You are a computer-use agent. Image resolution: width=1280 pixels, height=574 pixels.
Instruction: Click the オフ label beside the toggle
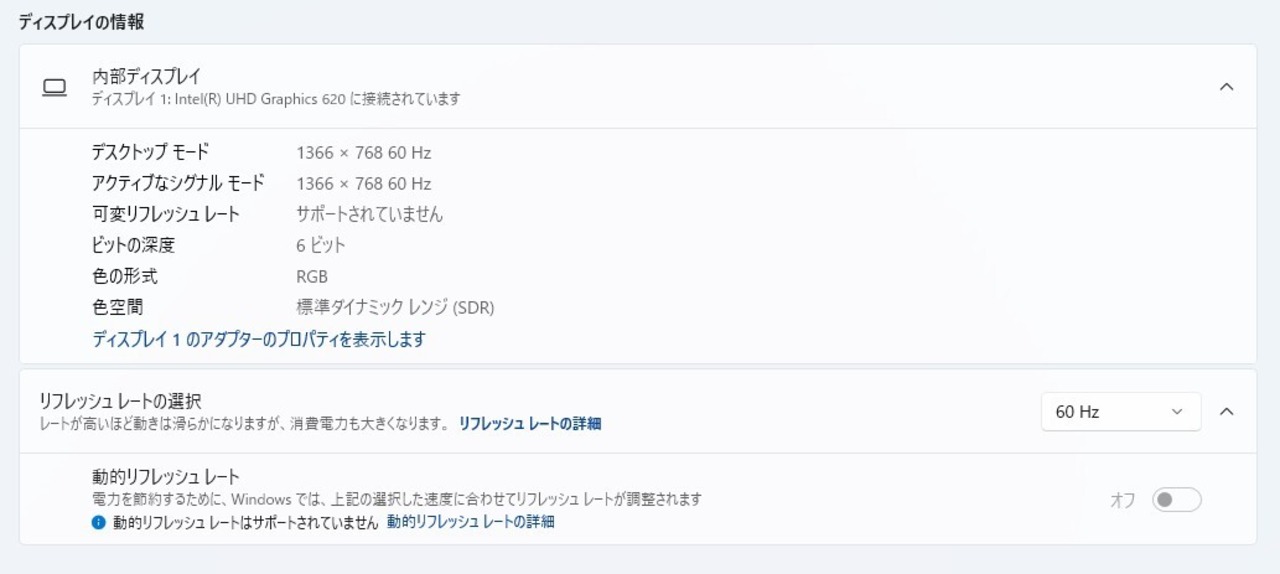(1122, 500)
